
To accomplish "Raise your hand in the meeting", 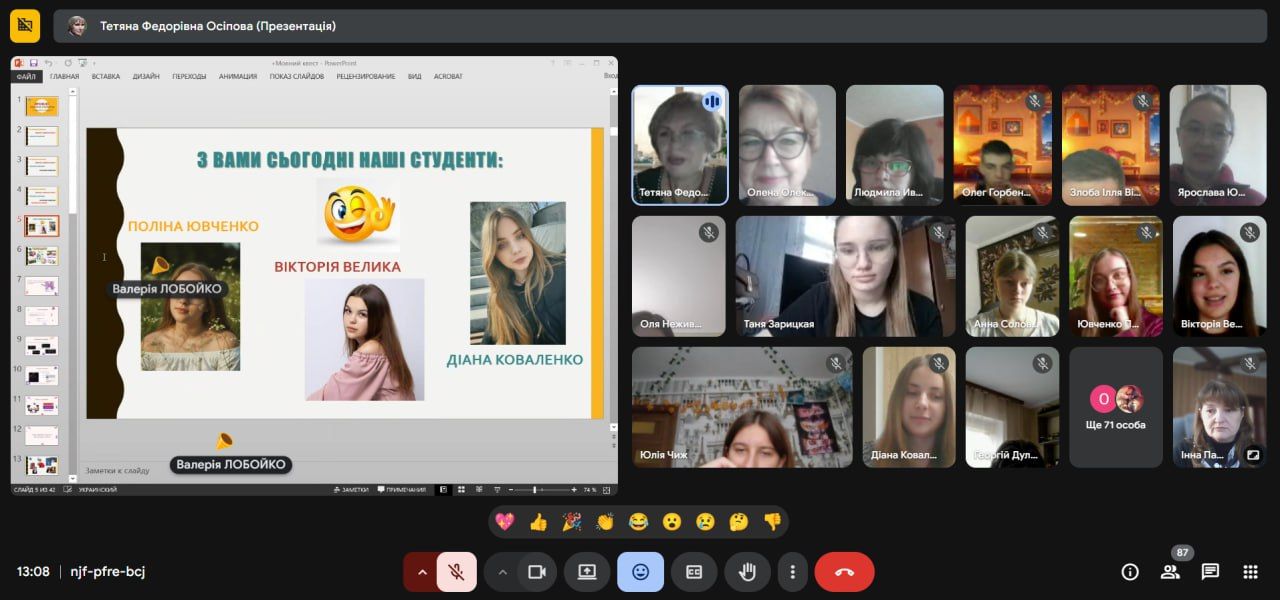I will [x=747, y=572].
